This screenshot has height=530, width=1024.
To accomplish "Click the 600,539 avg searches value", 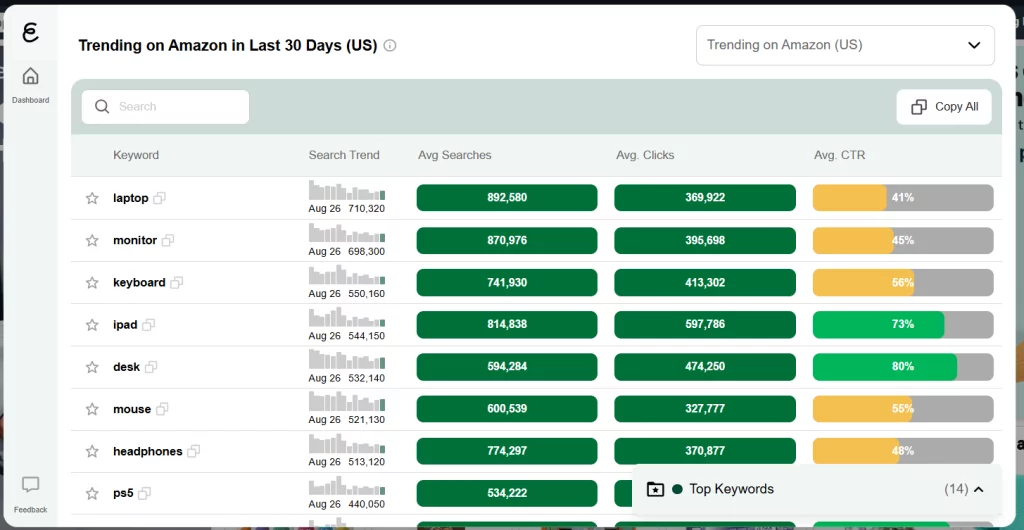I will tap(507, 409).
